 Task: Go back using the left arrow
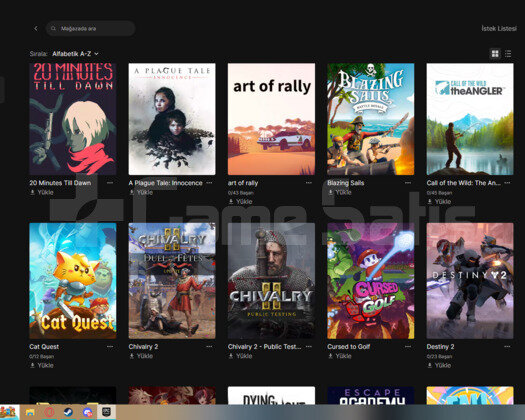(x=36, y=28)
